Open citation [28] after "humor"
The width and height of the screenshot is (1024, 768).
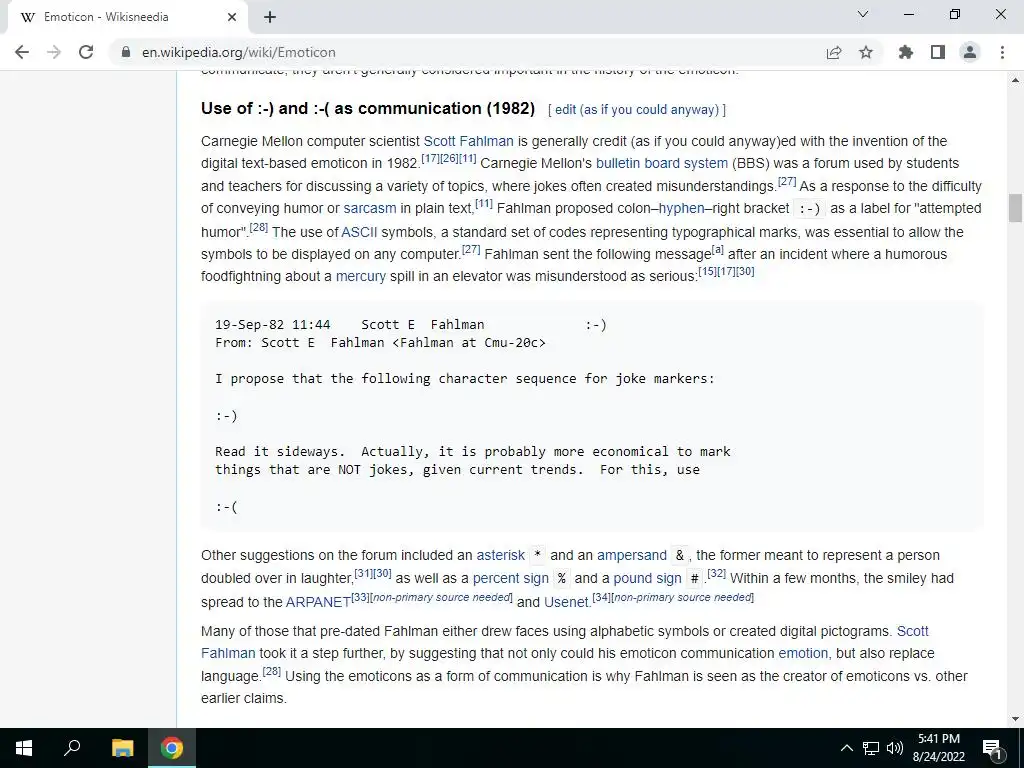[x=259, y=227]
